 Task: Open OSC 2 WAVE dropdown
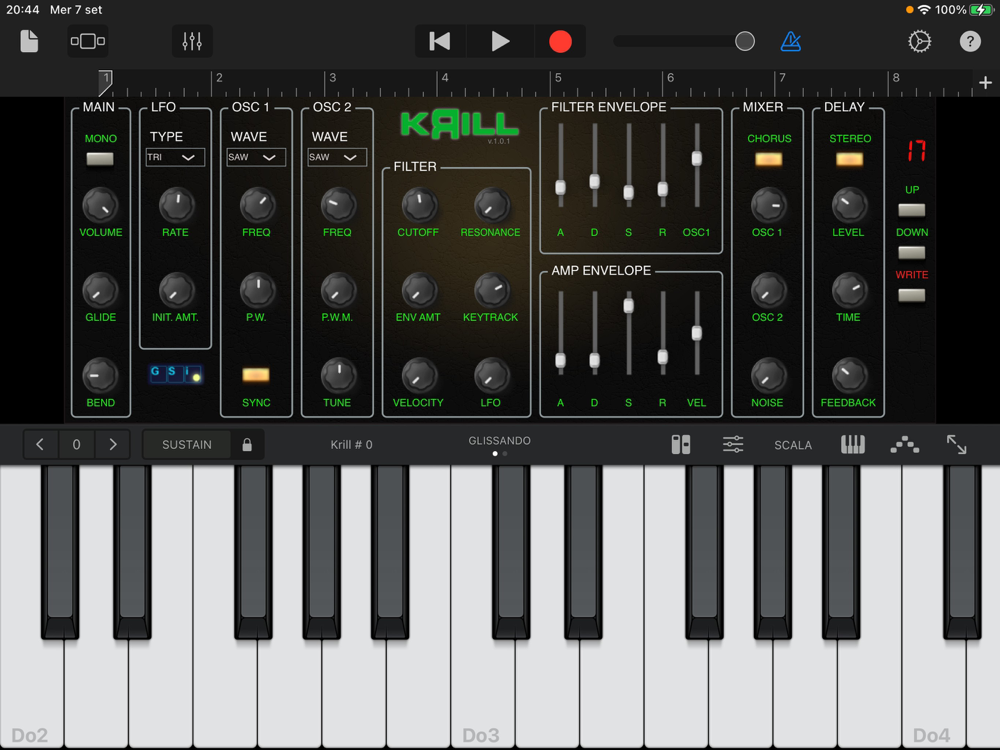point(337,158)
